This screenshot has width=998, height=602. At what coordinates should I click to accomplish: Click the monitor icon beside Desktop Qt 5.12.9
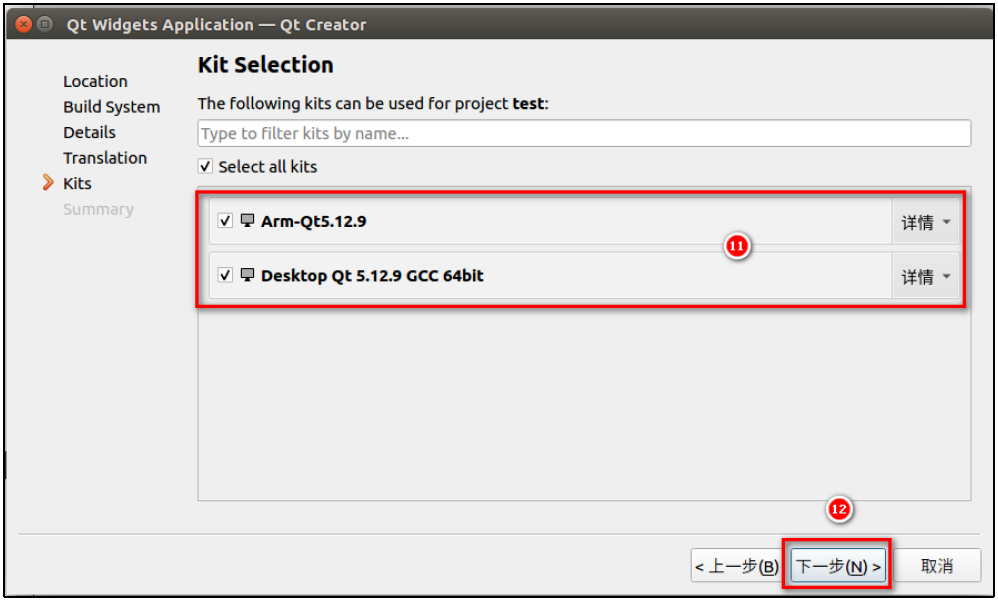click(x=247, y=275)
